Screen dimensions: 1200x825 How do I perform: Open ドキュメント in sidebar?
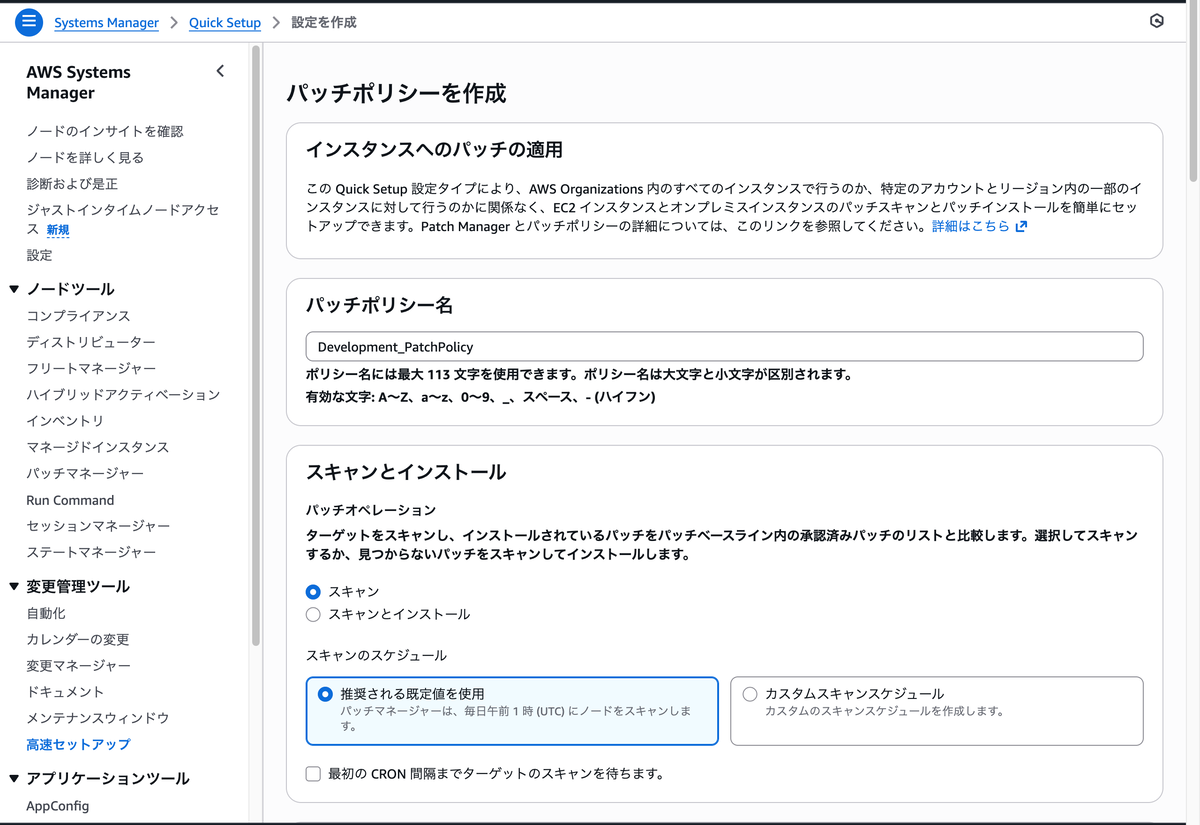tap(65, 692)
